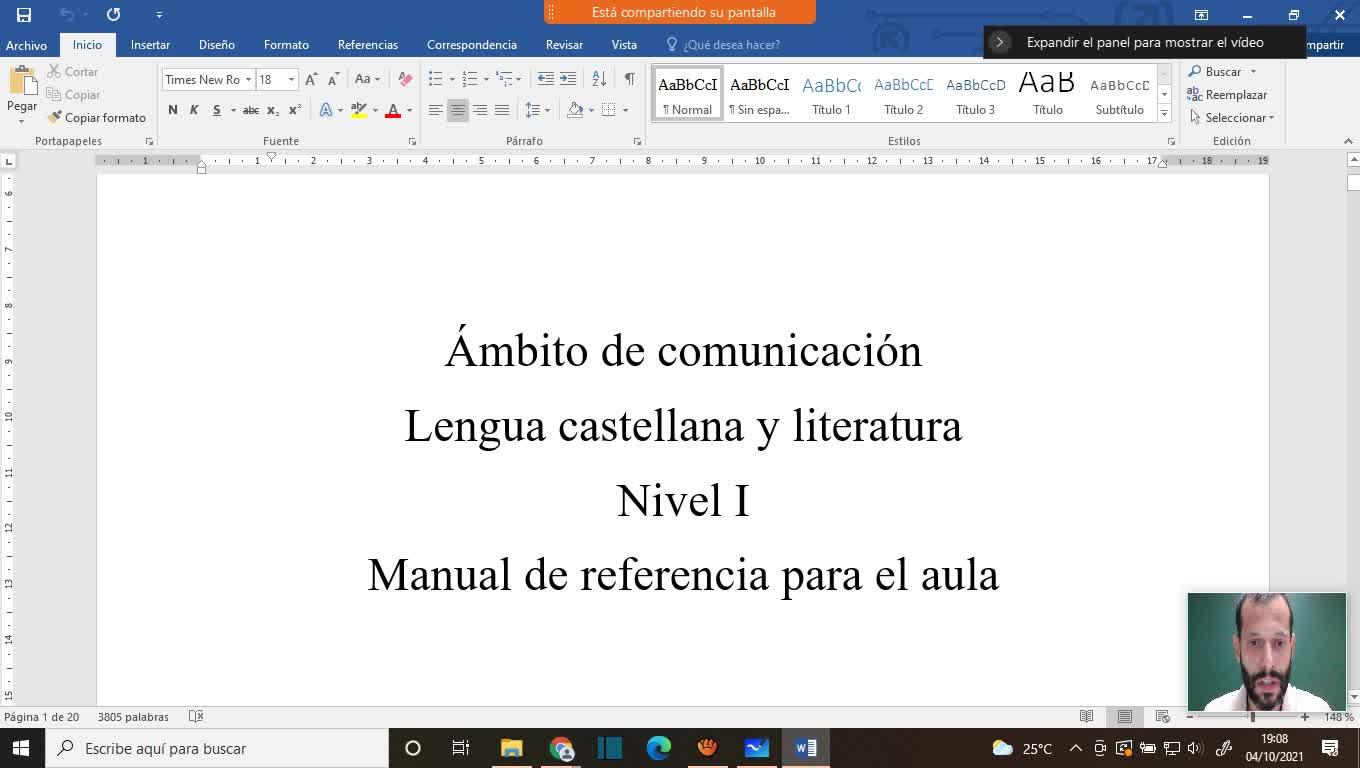The image size is (1360, 768).
Task: Decrease font size with the smaller A icon
Action: (333, 79)
